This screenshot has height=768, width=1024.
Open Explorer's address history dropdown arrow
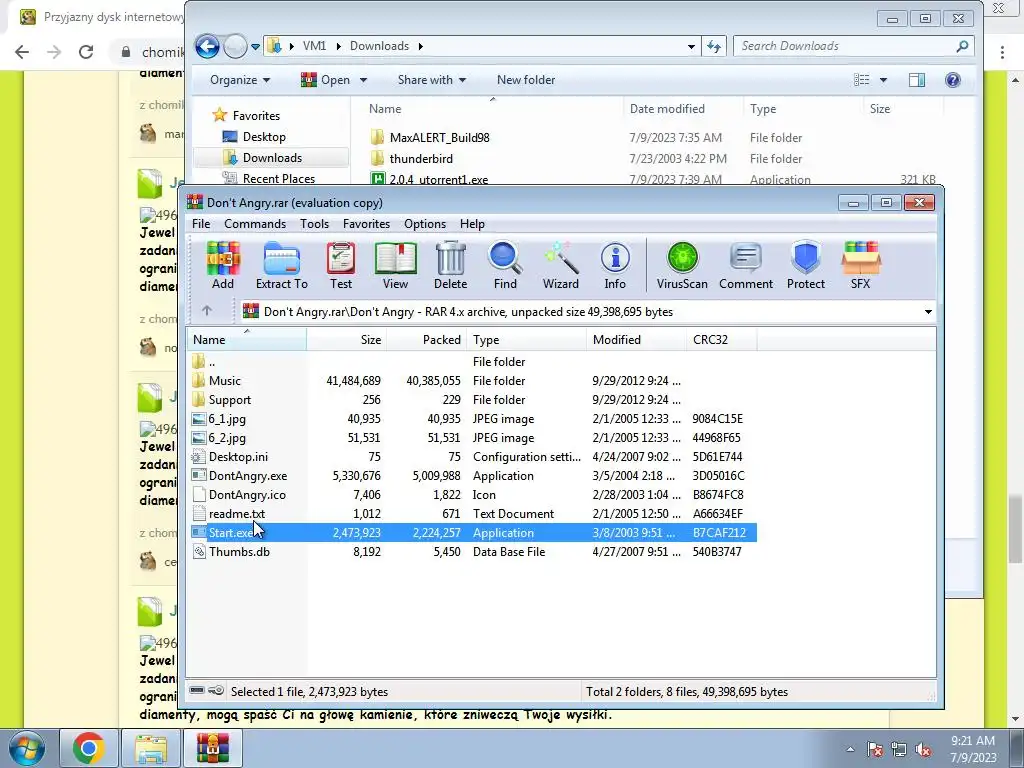click(691, 46)
